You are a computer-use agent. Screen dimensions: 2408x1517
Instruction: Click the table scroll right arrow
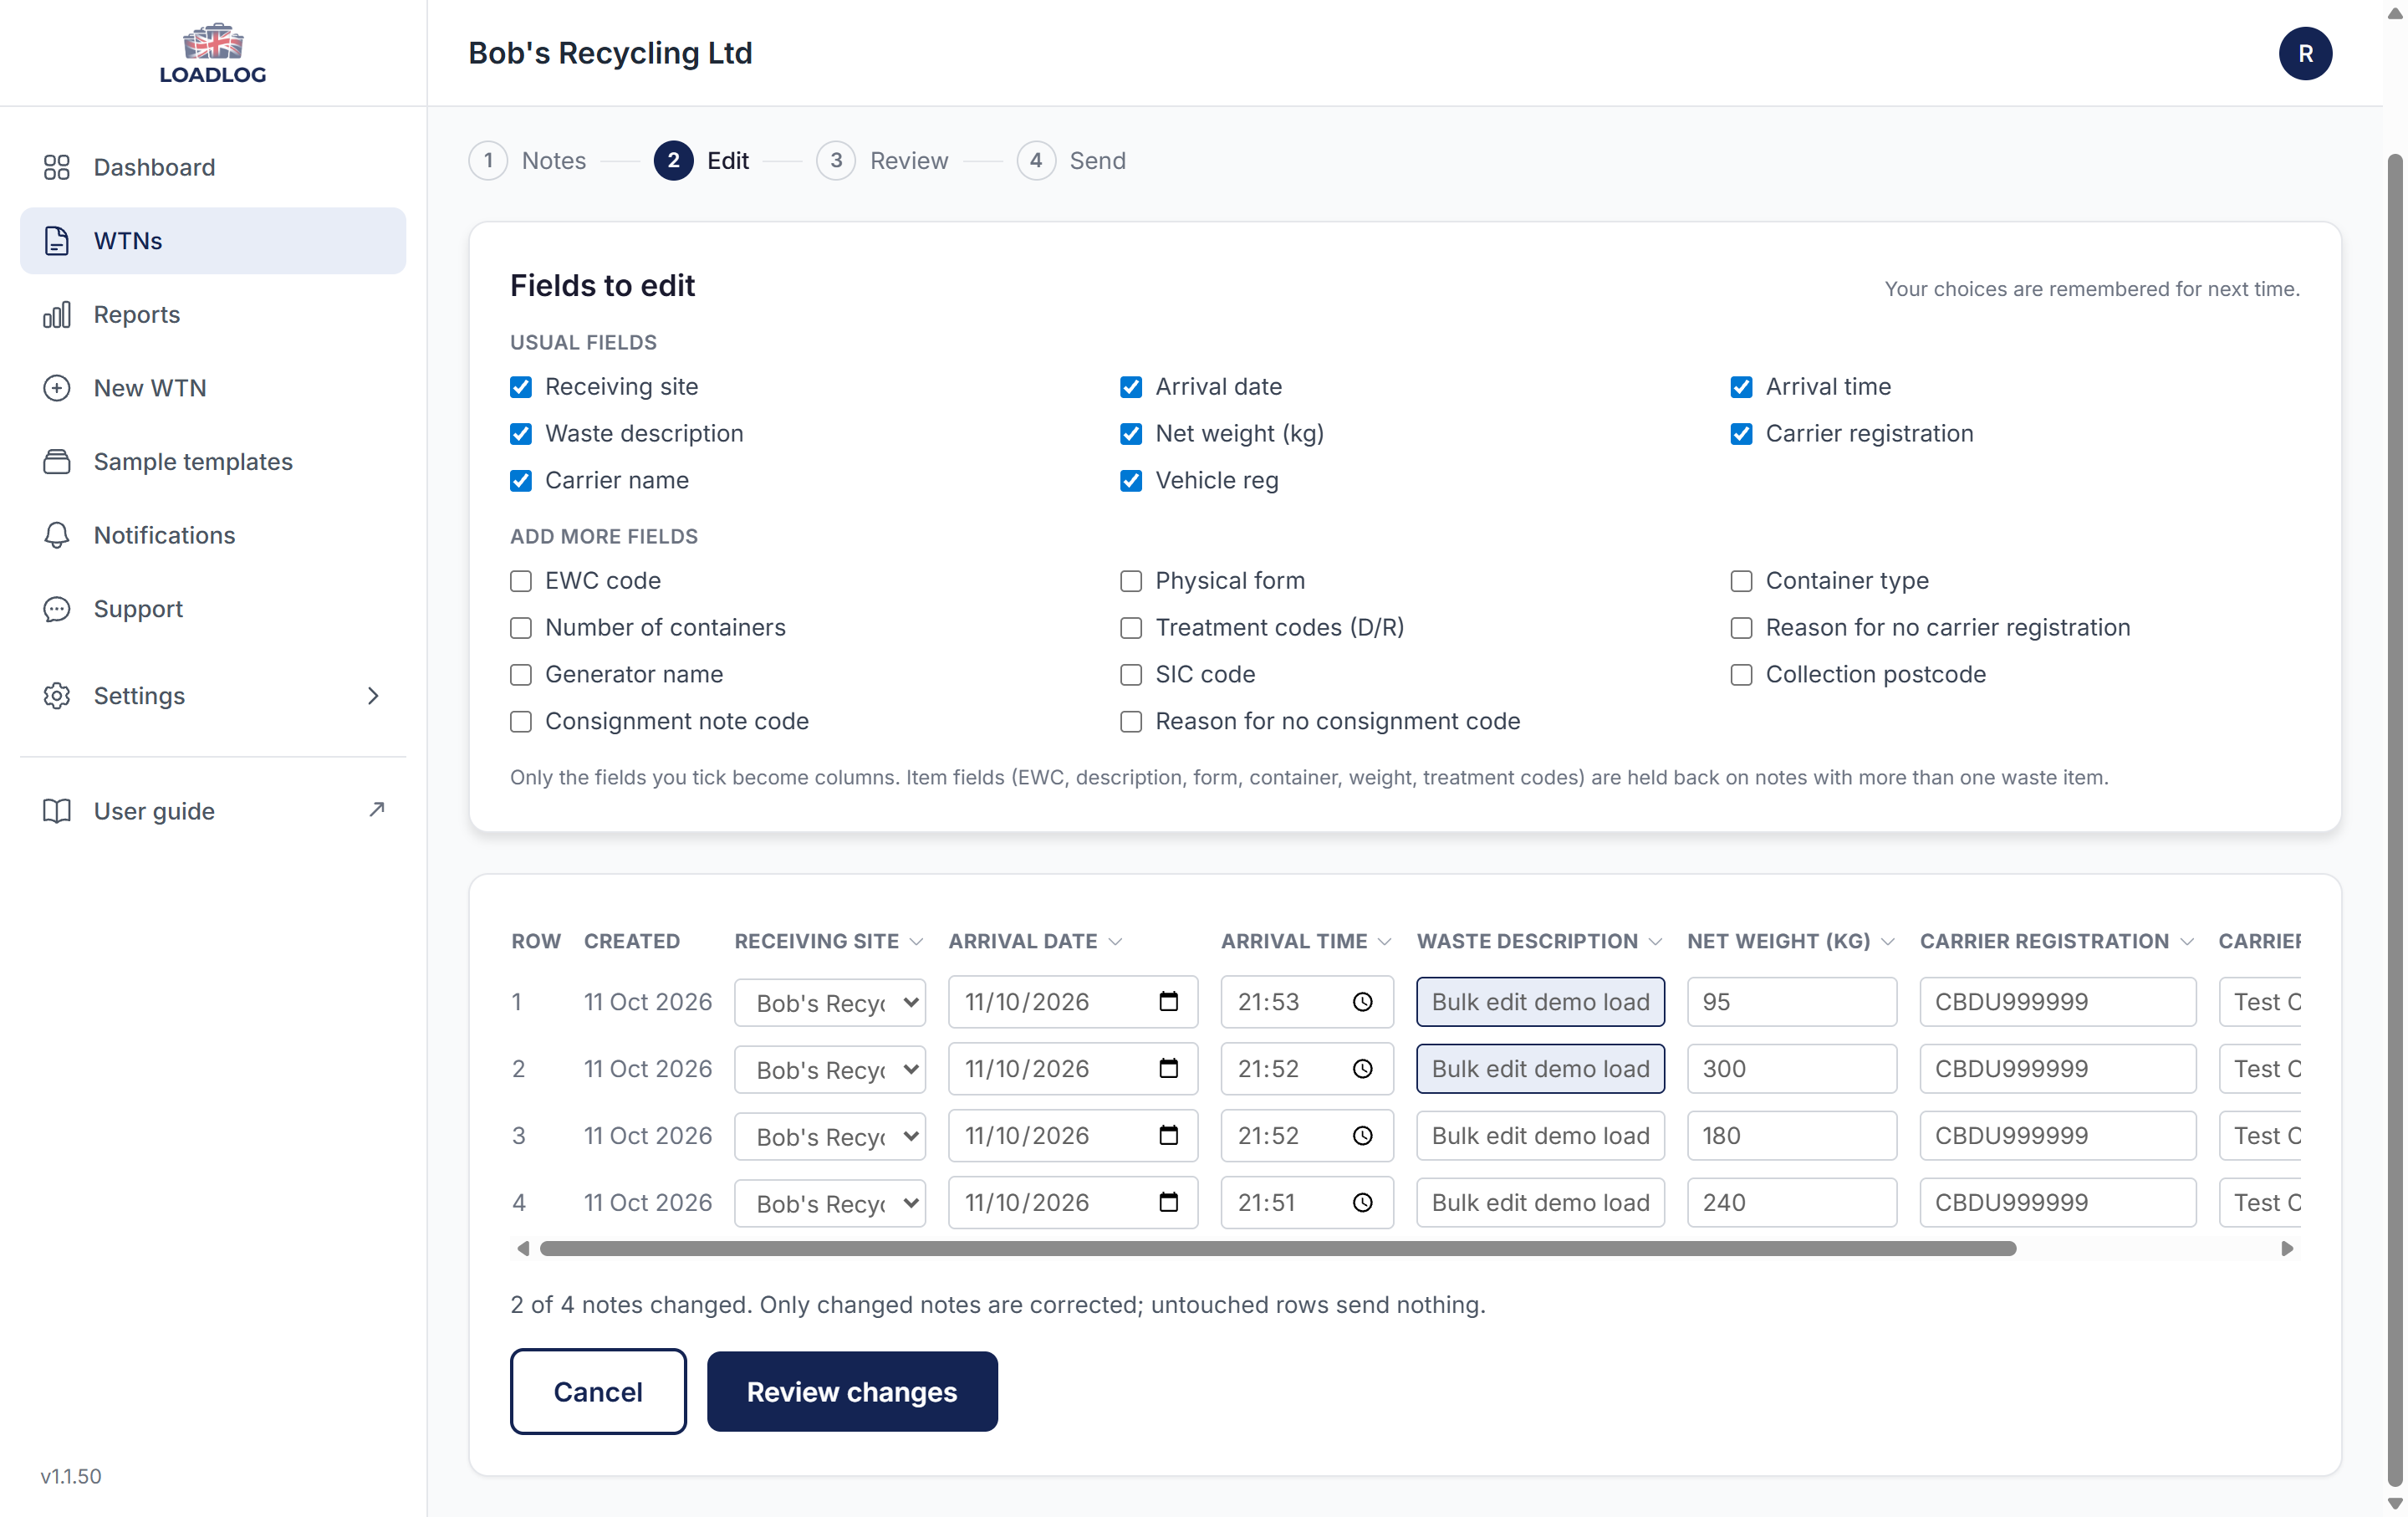pyautogui.click(x=2287, y=1249)
